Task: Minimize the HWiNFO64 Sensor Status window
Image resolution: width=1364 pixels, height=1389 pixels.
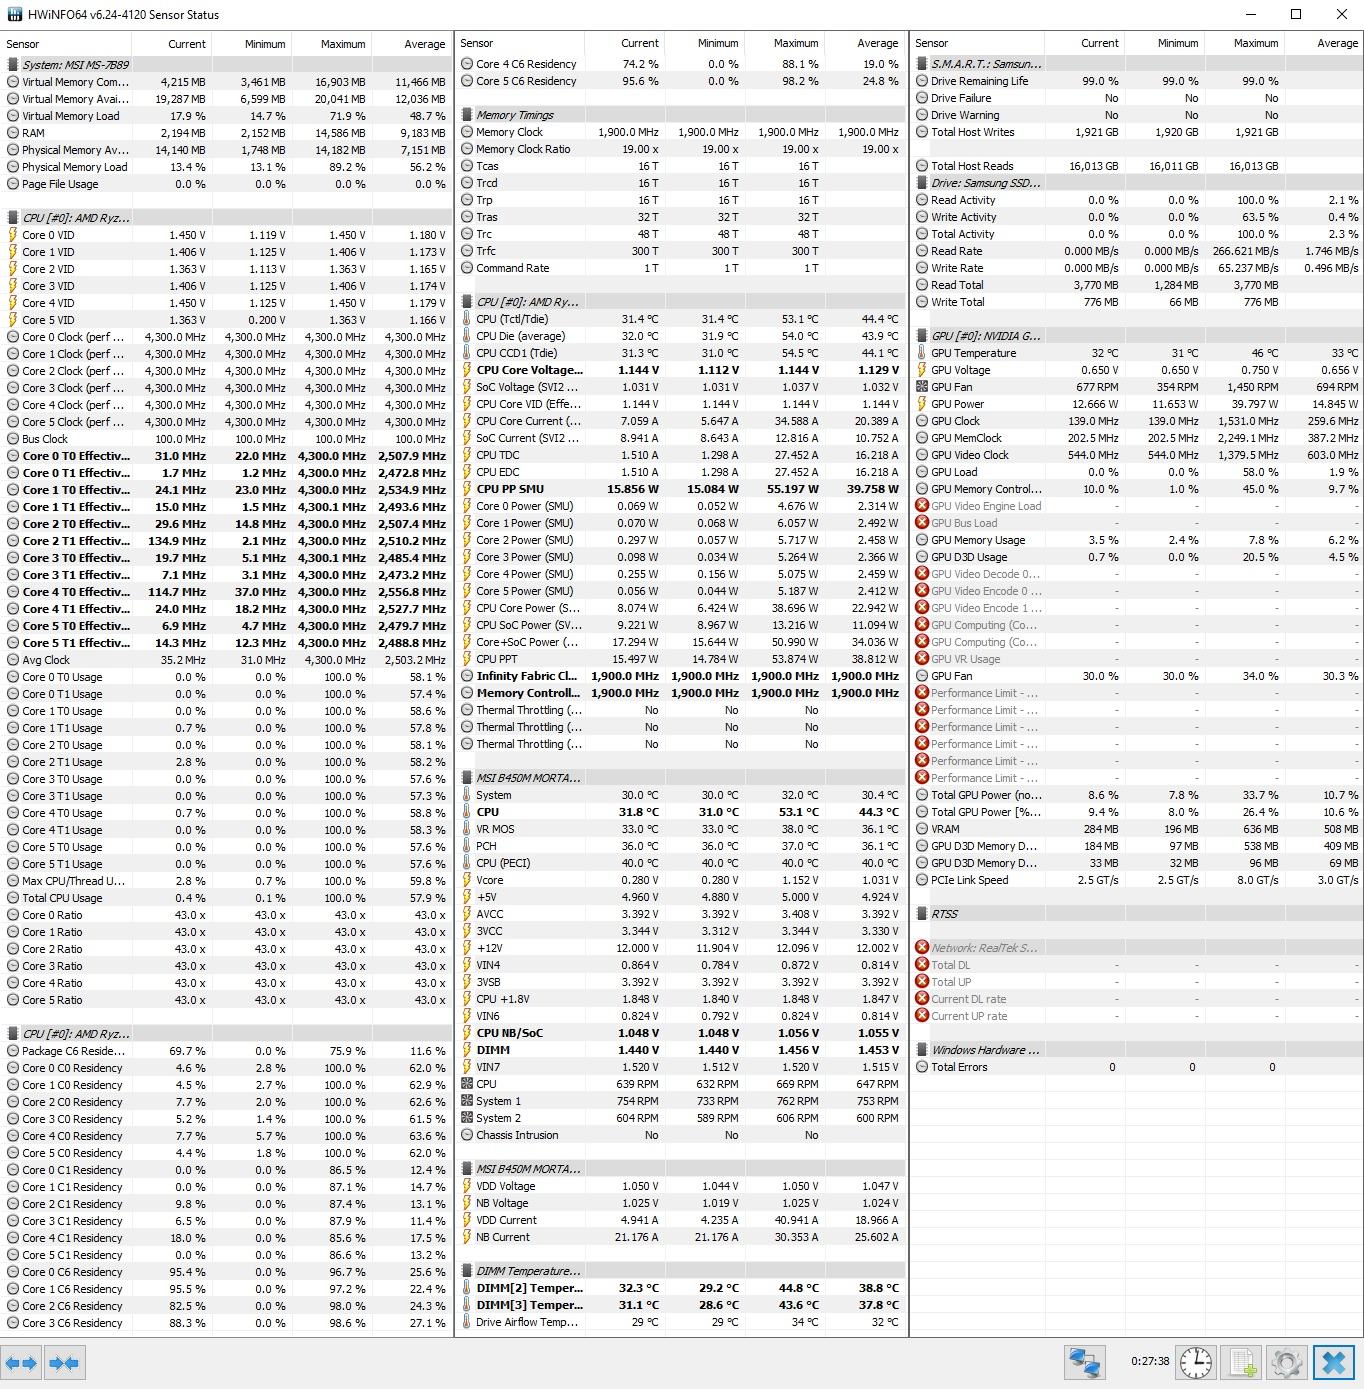Action: click(x=1250, y=14)
